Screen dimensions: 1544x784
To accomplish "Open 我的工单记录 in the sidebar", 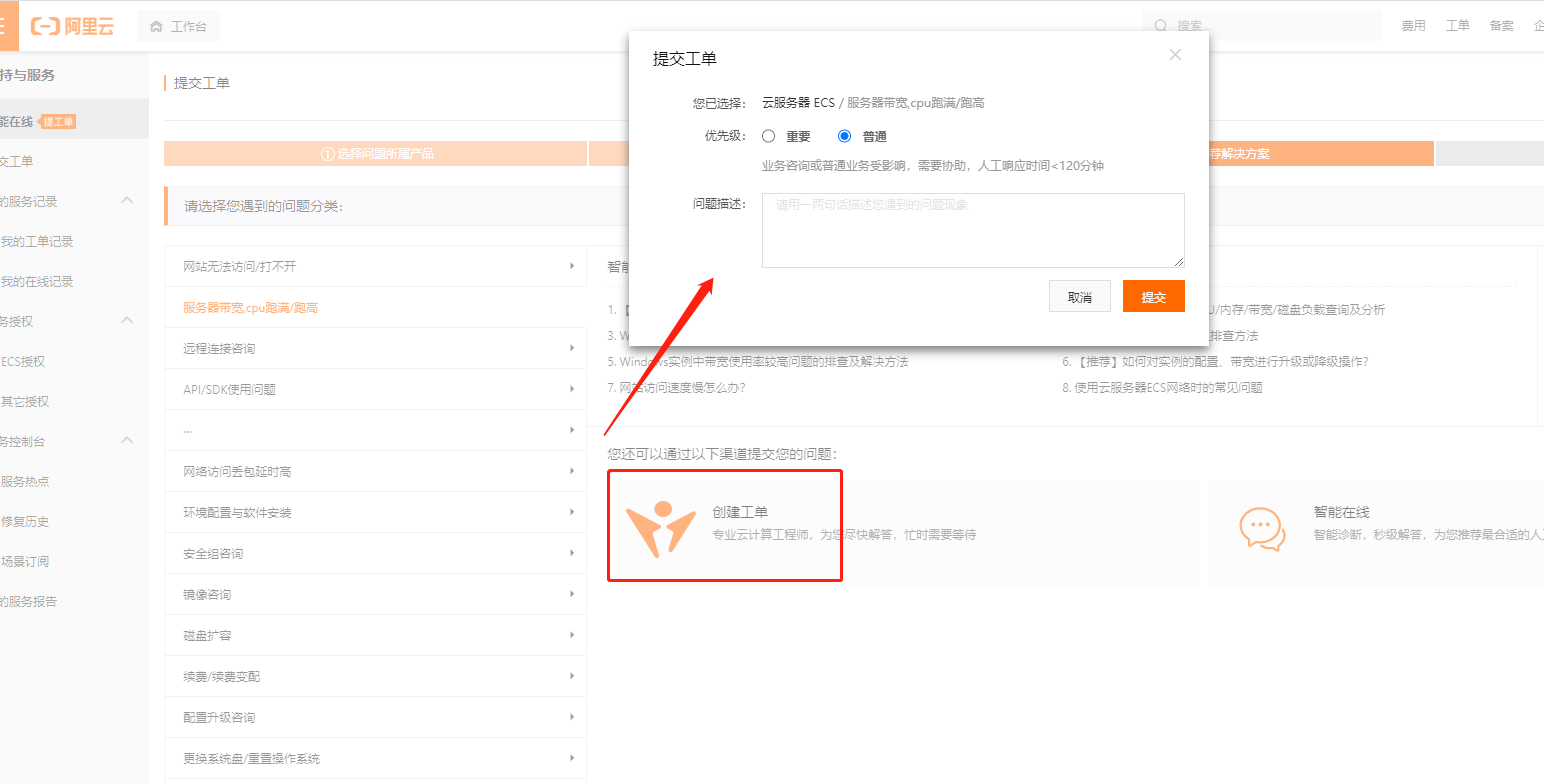I will coord(37,241).
